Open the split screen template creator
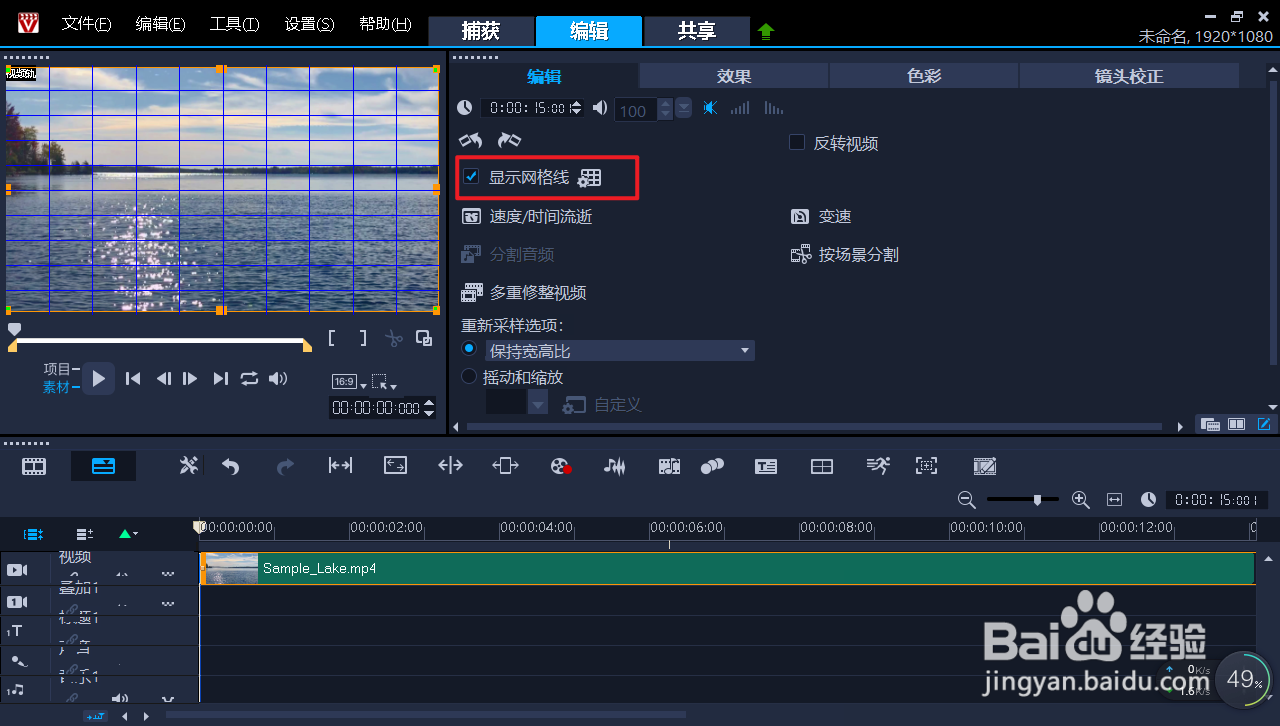The width and height of the screenshot is (1280, 726). (x=822, y=466)
